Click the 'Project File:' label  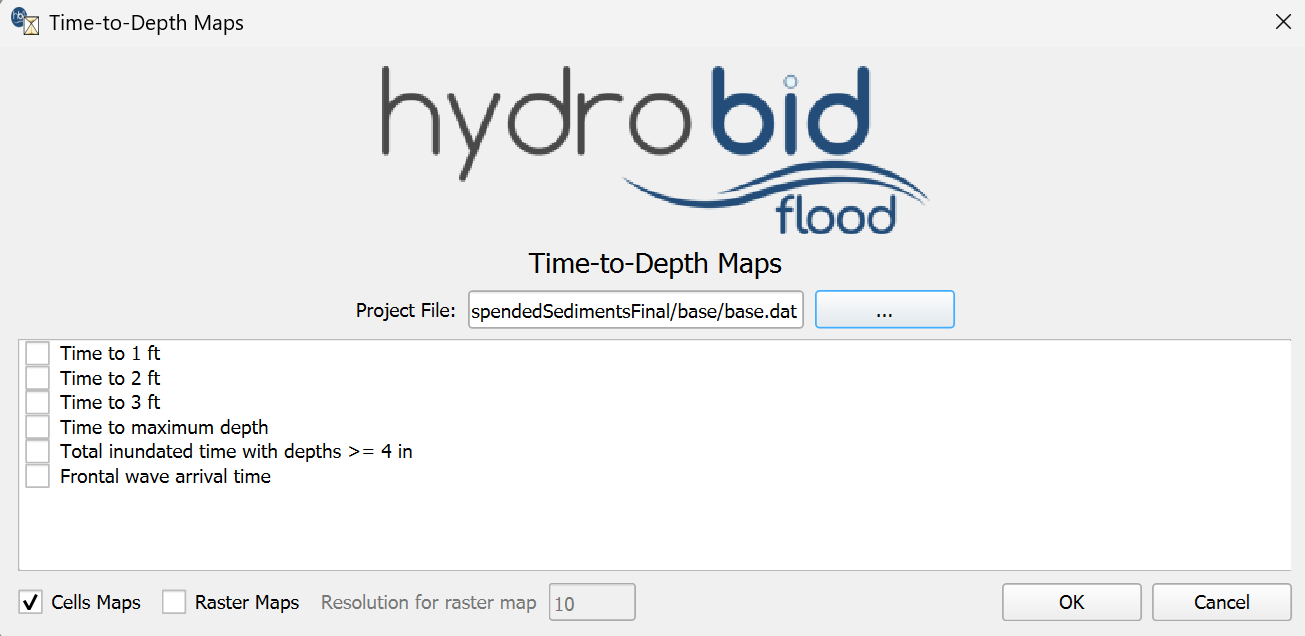[406, 310]
